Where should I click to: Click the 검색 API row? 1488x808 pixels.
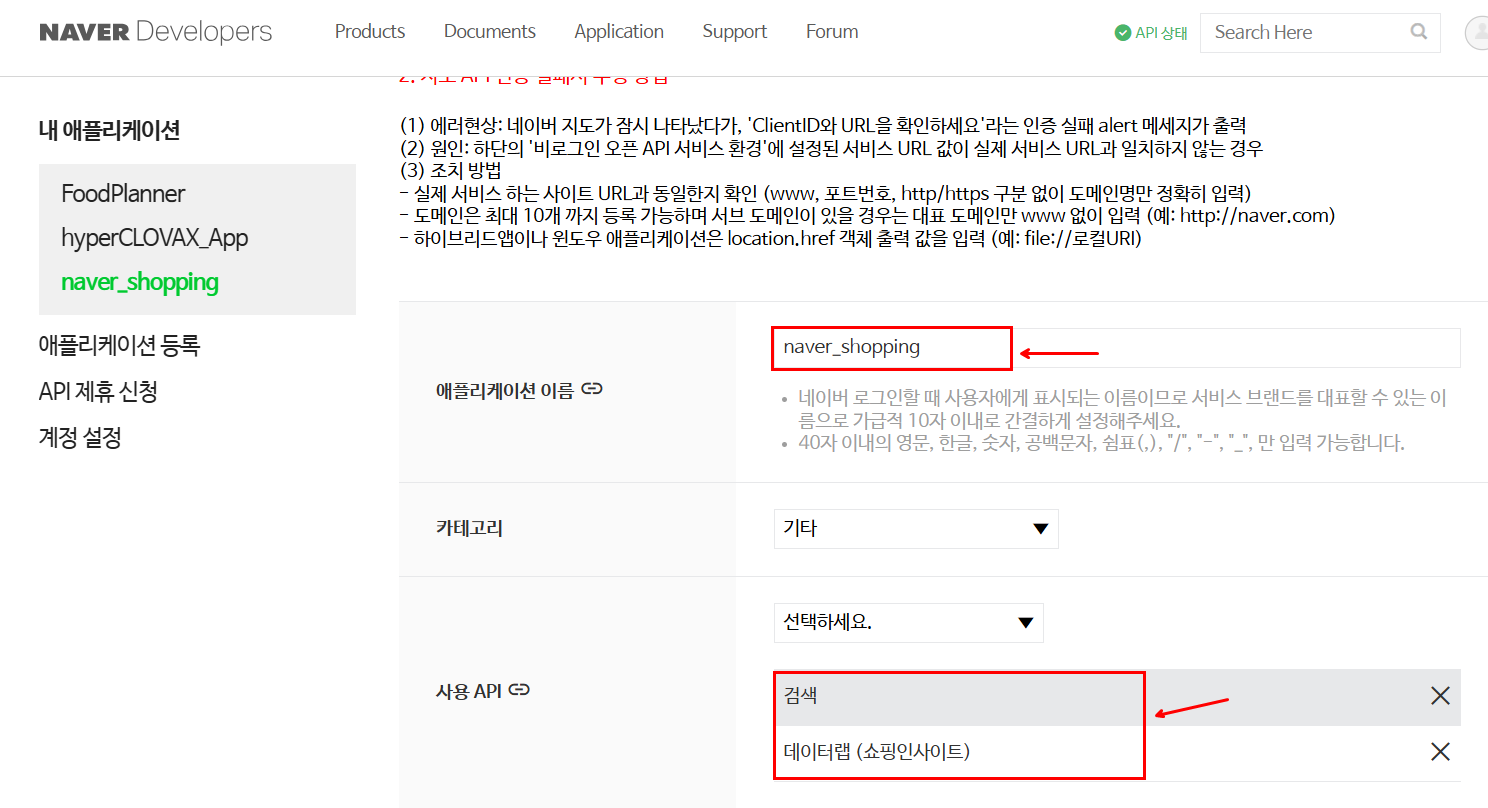click(x=1117, y=697)
